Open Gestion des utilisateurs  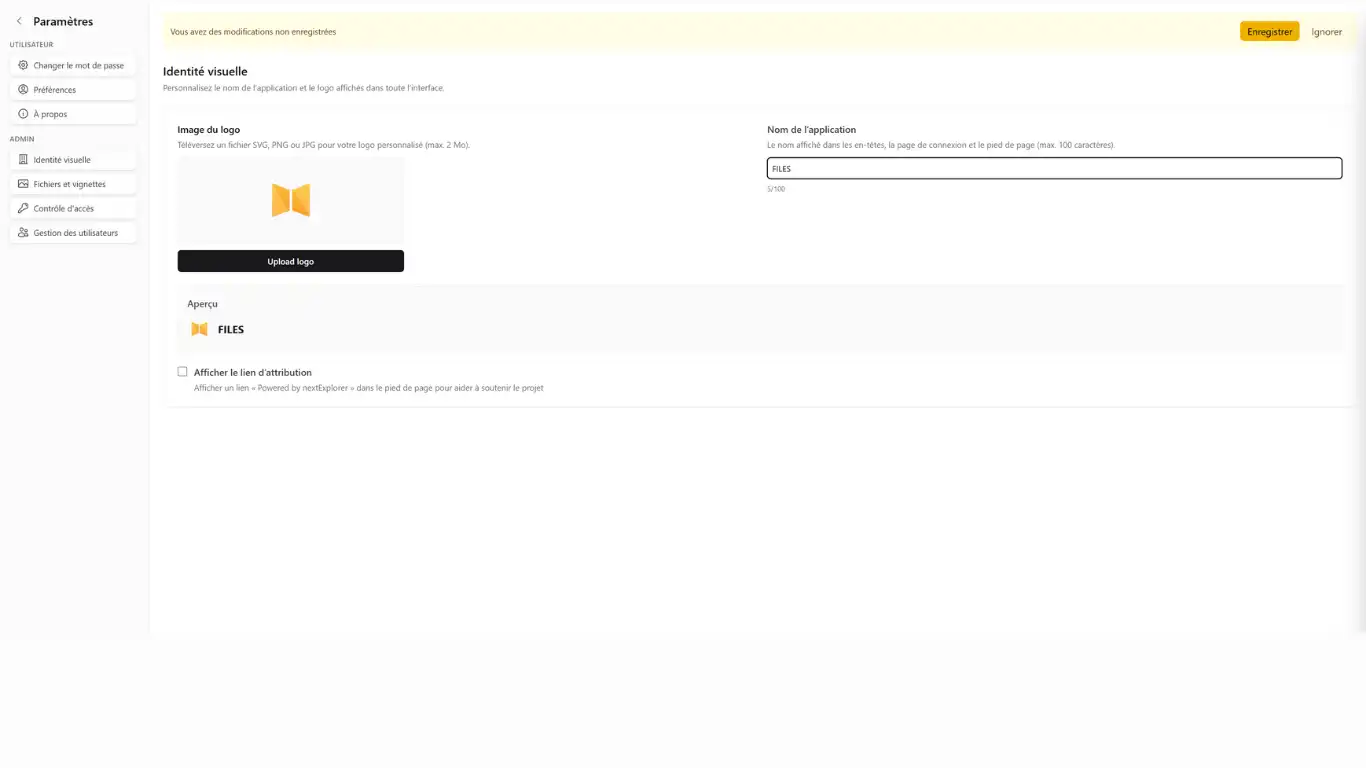tap(73, 233)
